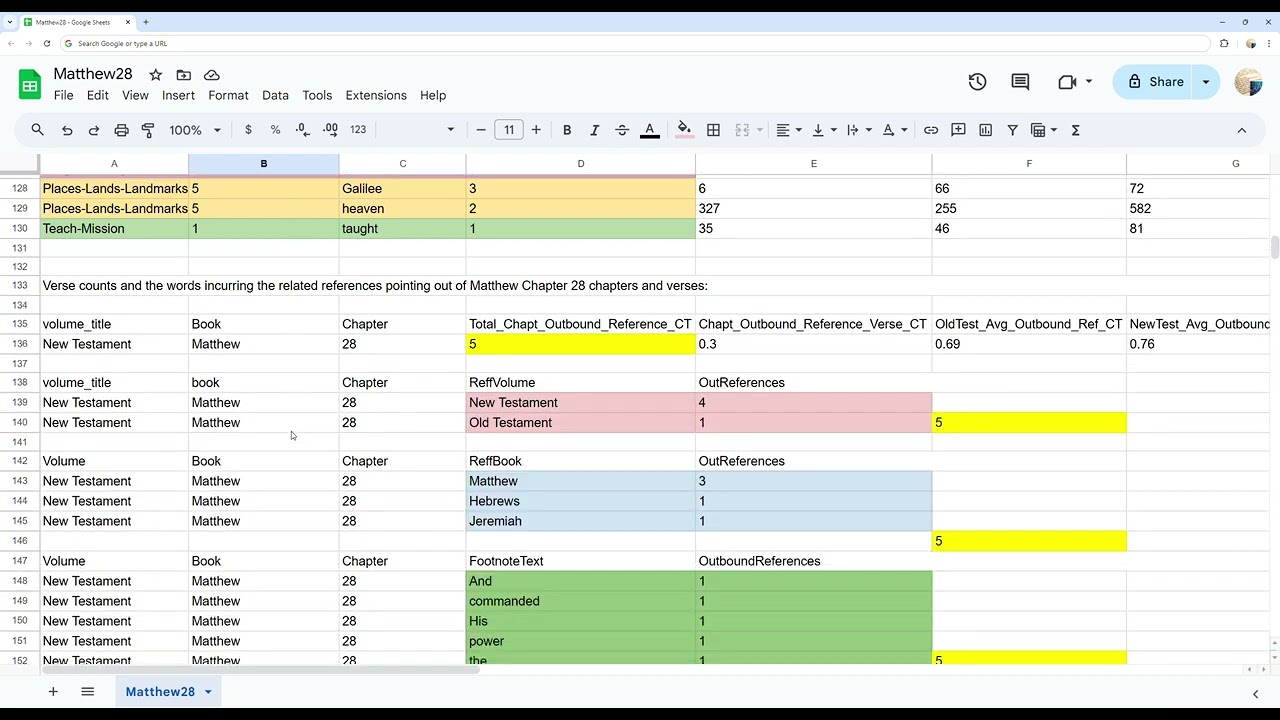Decrease decimal places
This screenshot has width=1280, height=720.
pyautogui.click(x=303, y=130)
